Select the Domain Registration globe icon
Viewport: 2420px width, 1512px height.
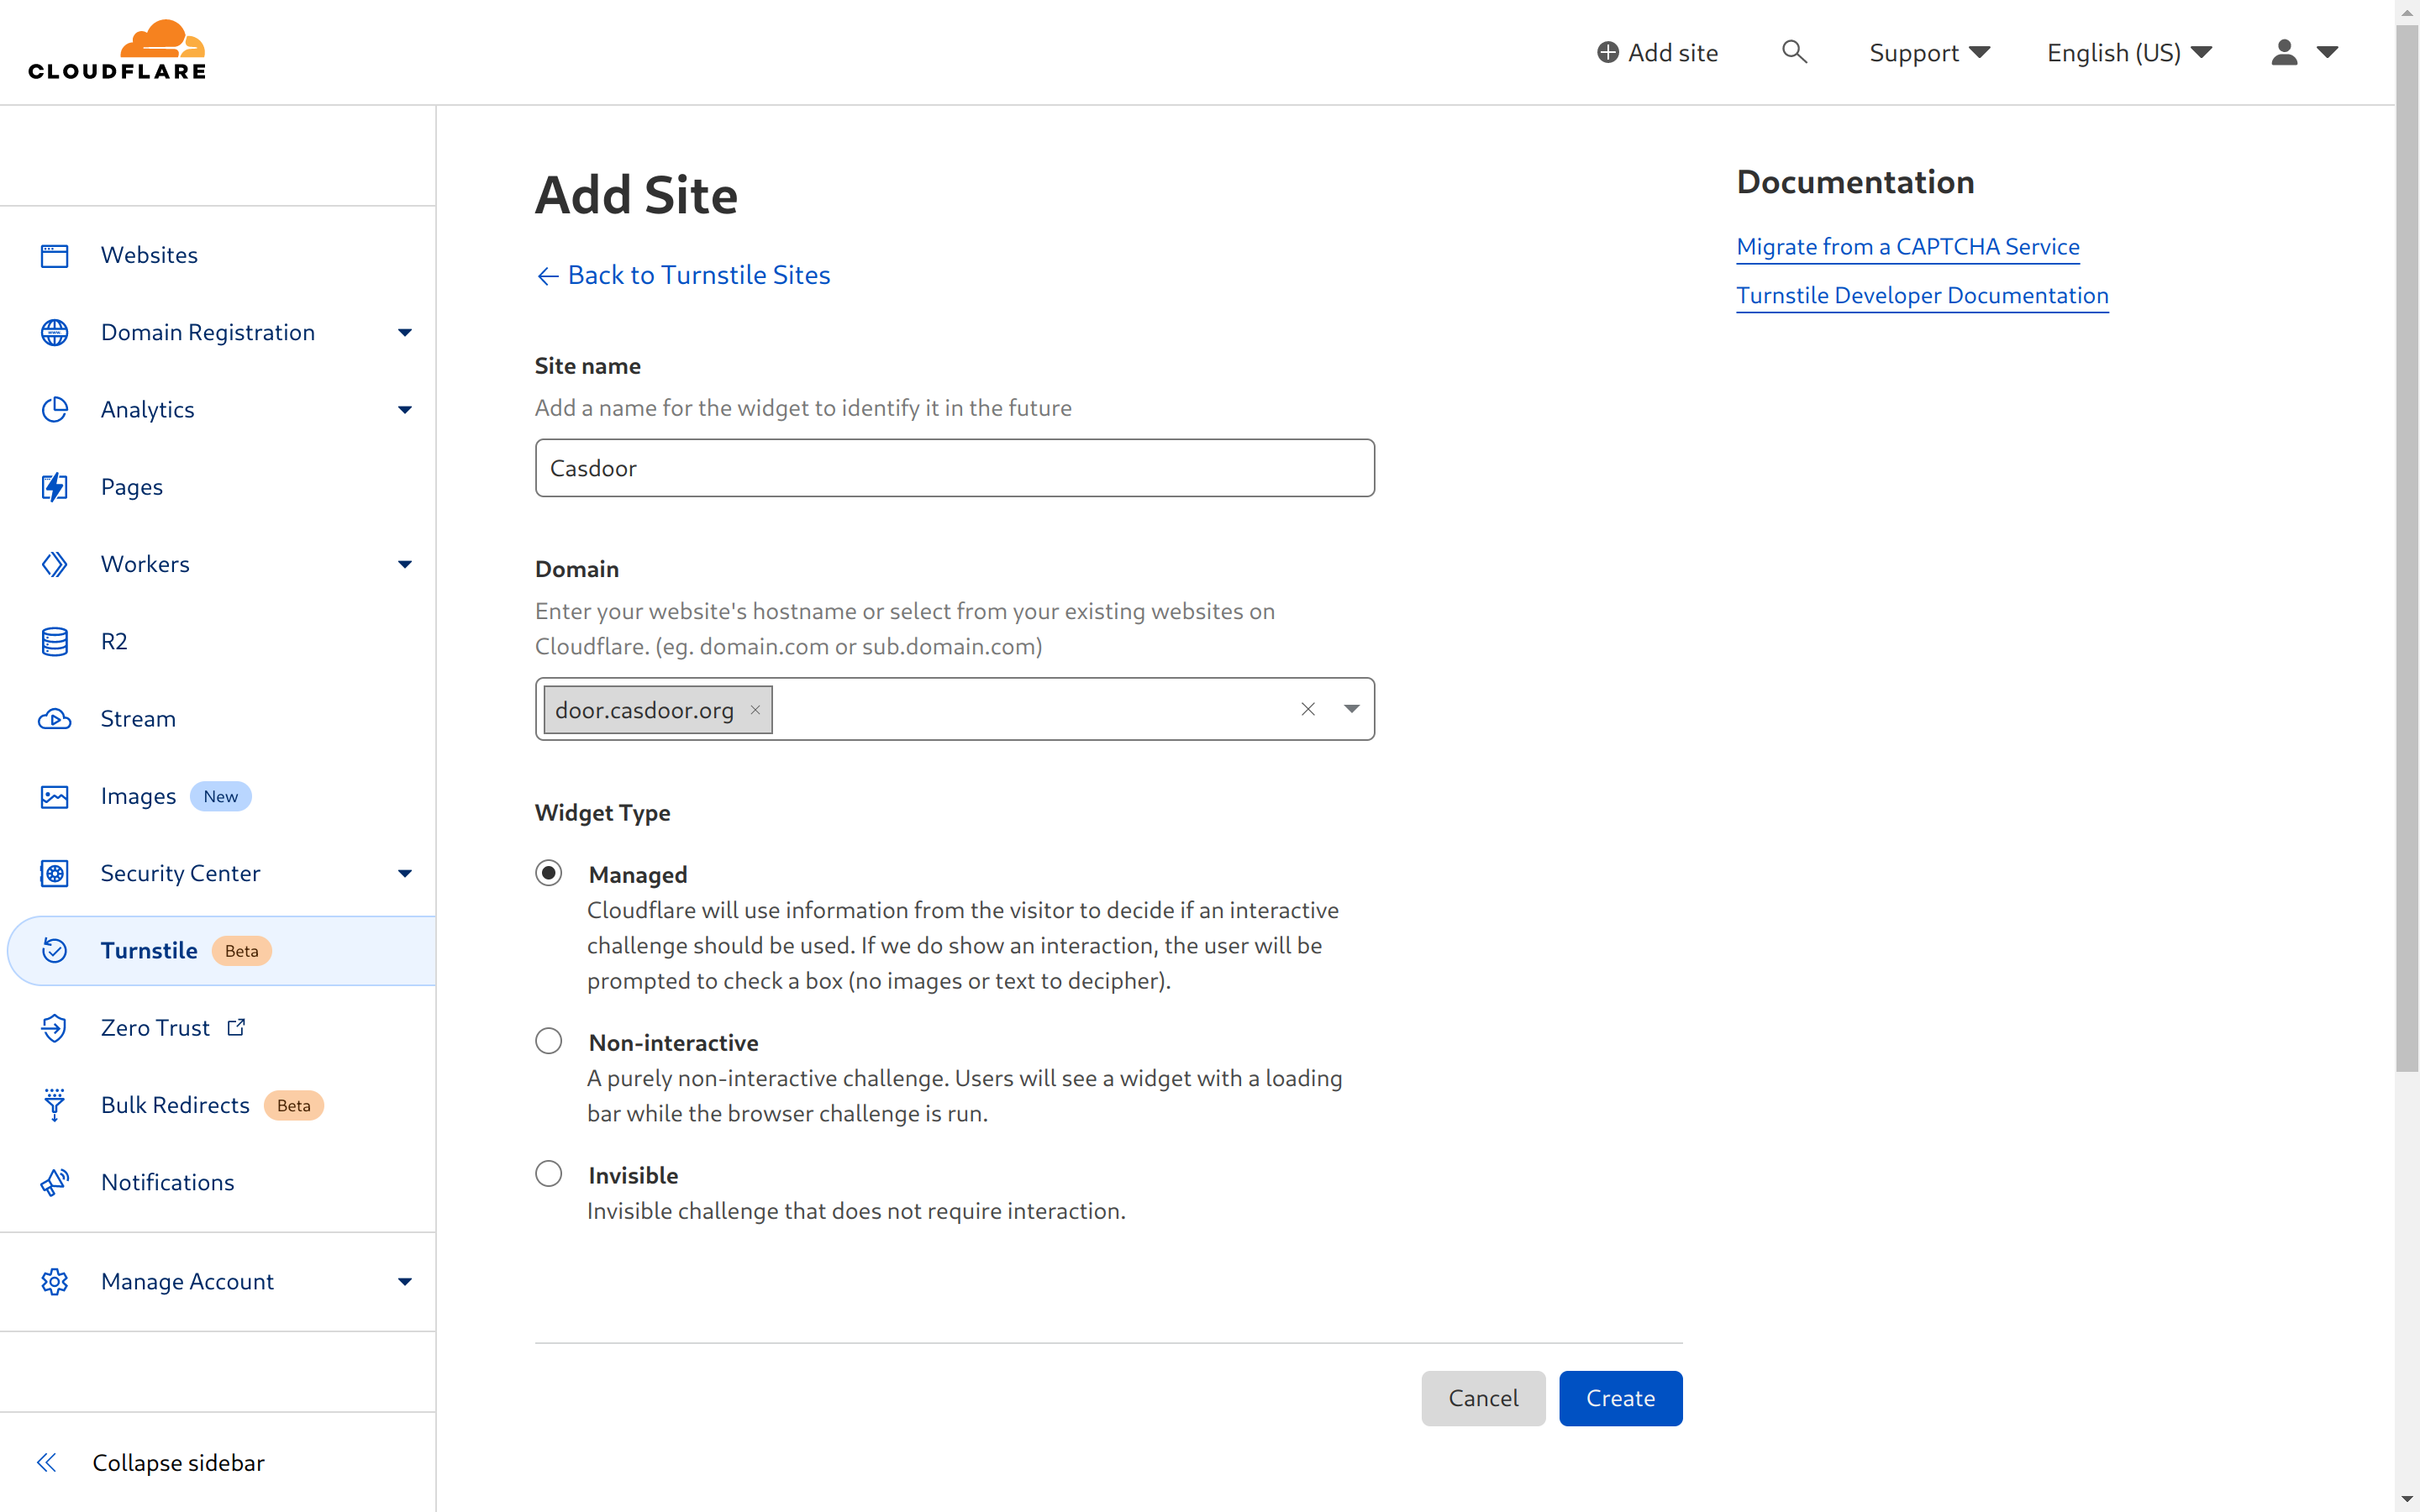click(55, 332)
